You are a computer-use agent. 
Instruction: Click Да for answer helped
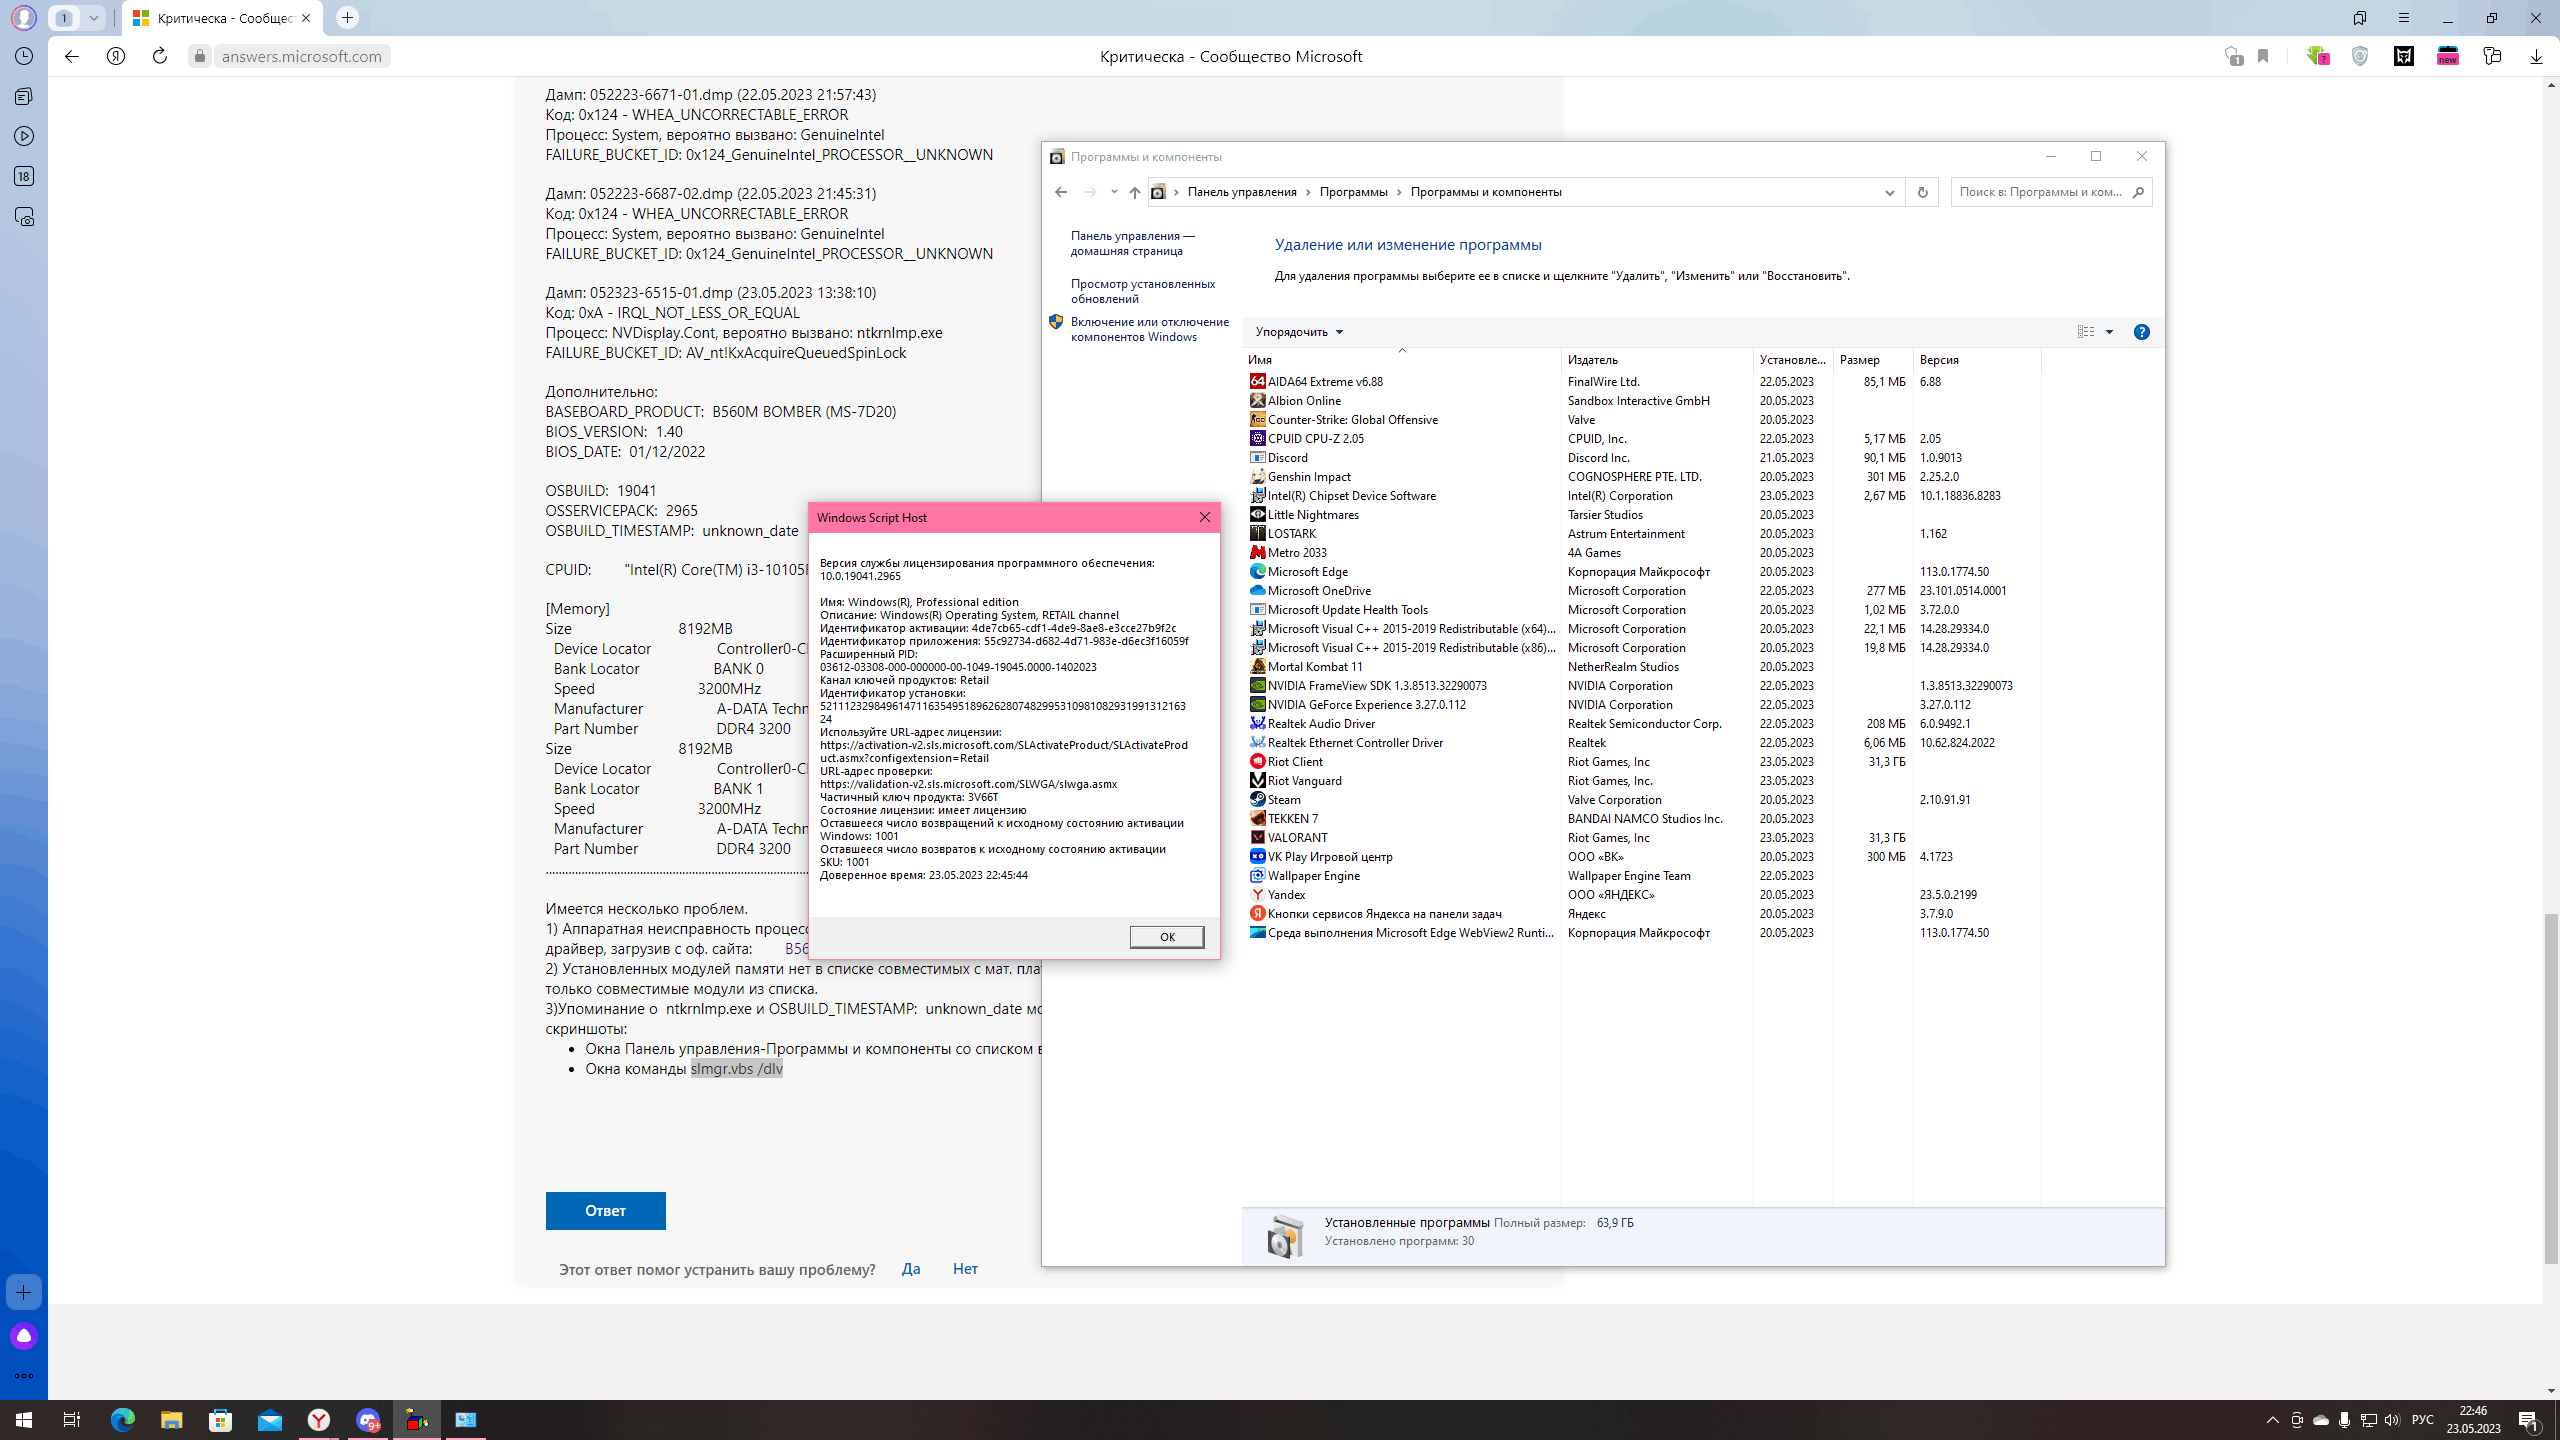pyautogui.click(x=911, y=1269)
